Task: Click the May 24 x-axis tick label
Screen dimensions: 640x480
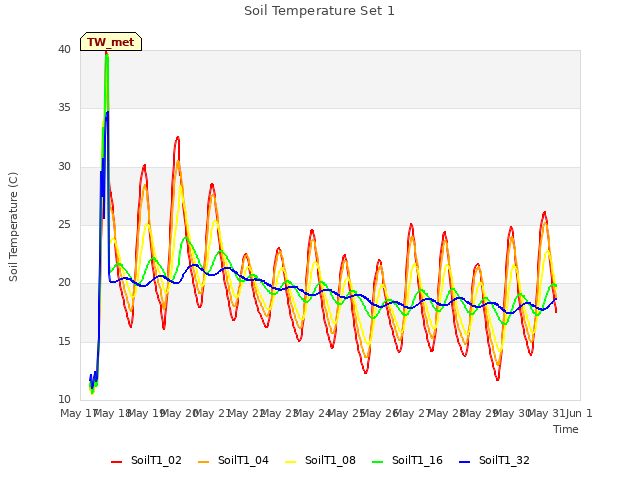Action: pos(312,413)
